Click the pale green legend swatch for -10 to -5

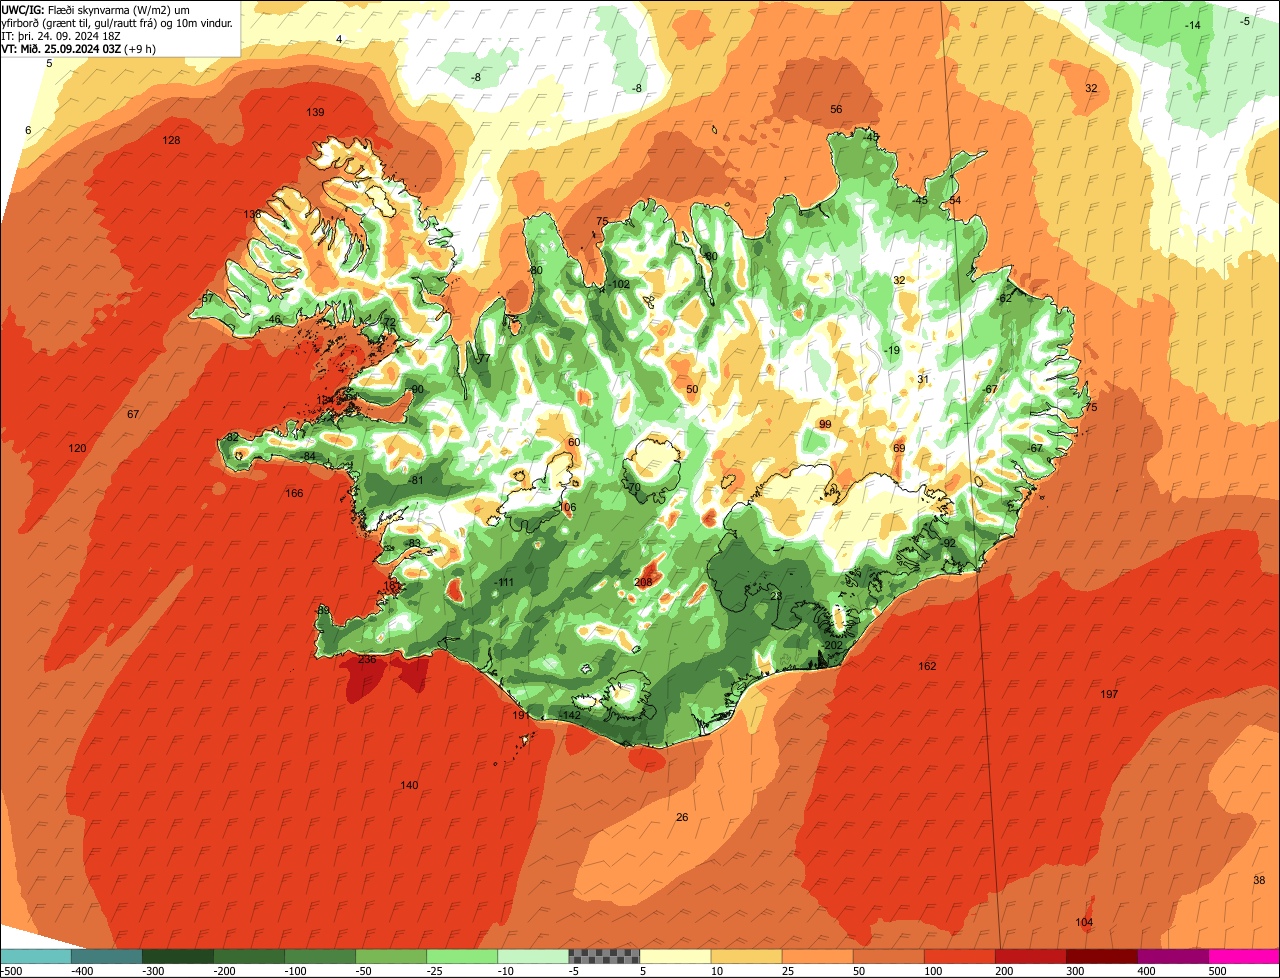[533, 956]
